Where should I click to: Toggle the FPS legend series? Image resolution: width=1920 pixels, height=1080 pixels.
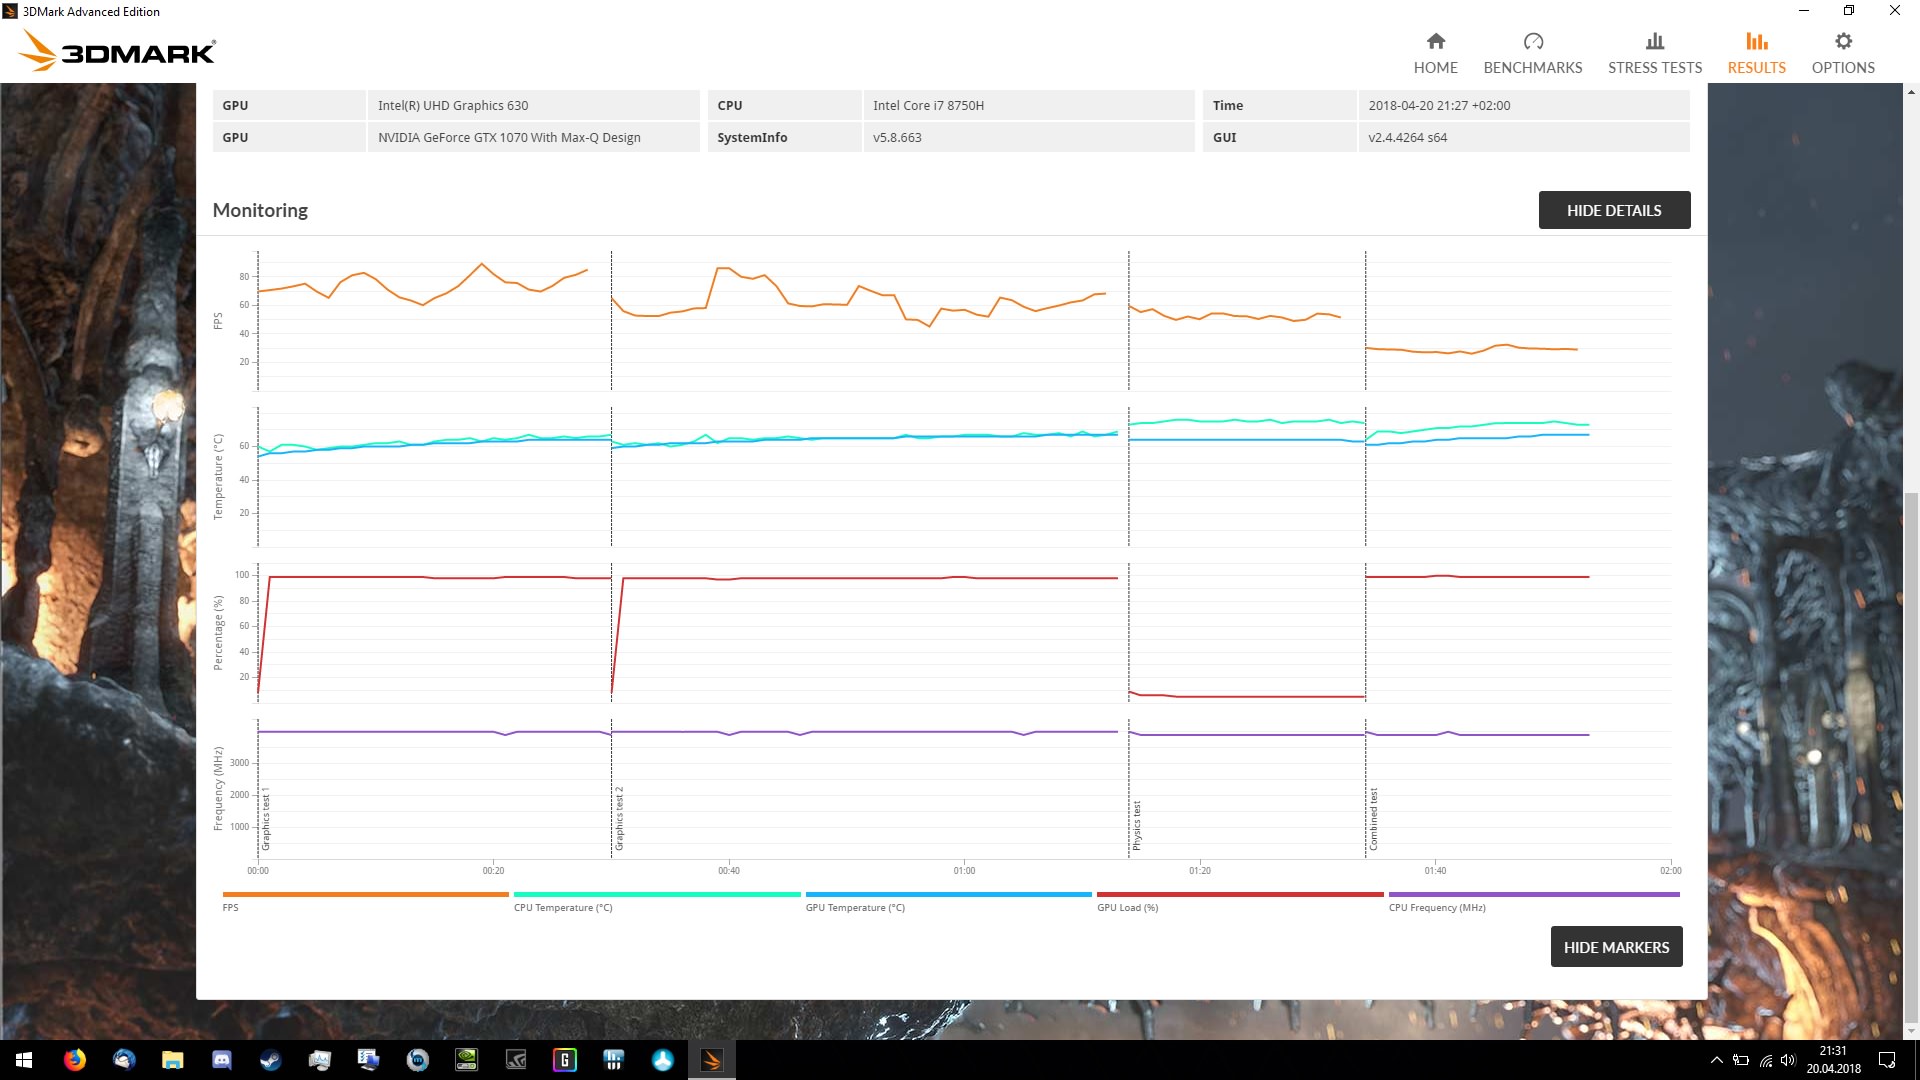coord(365,901)
